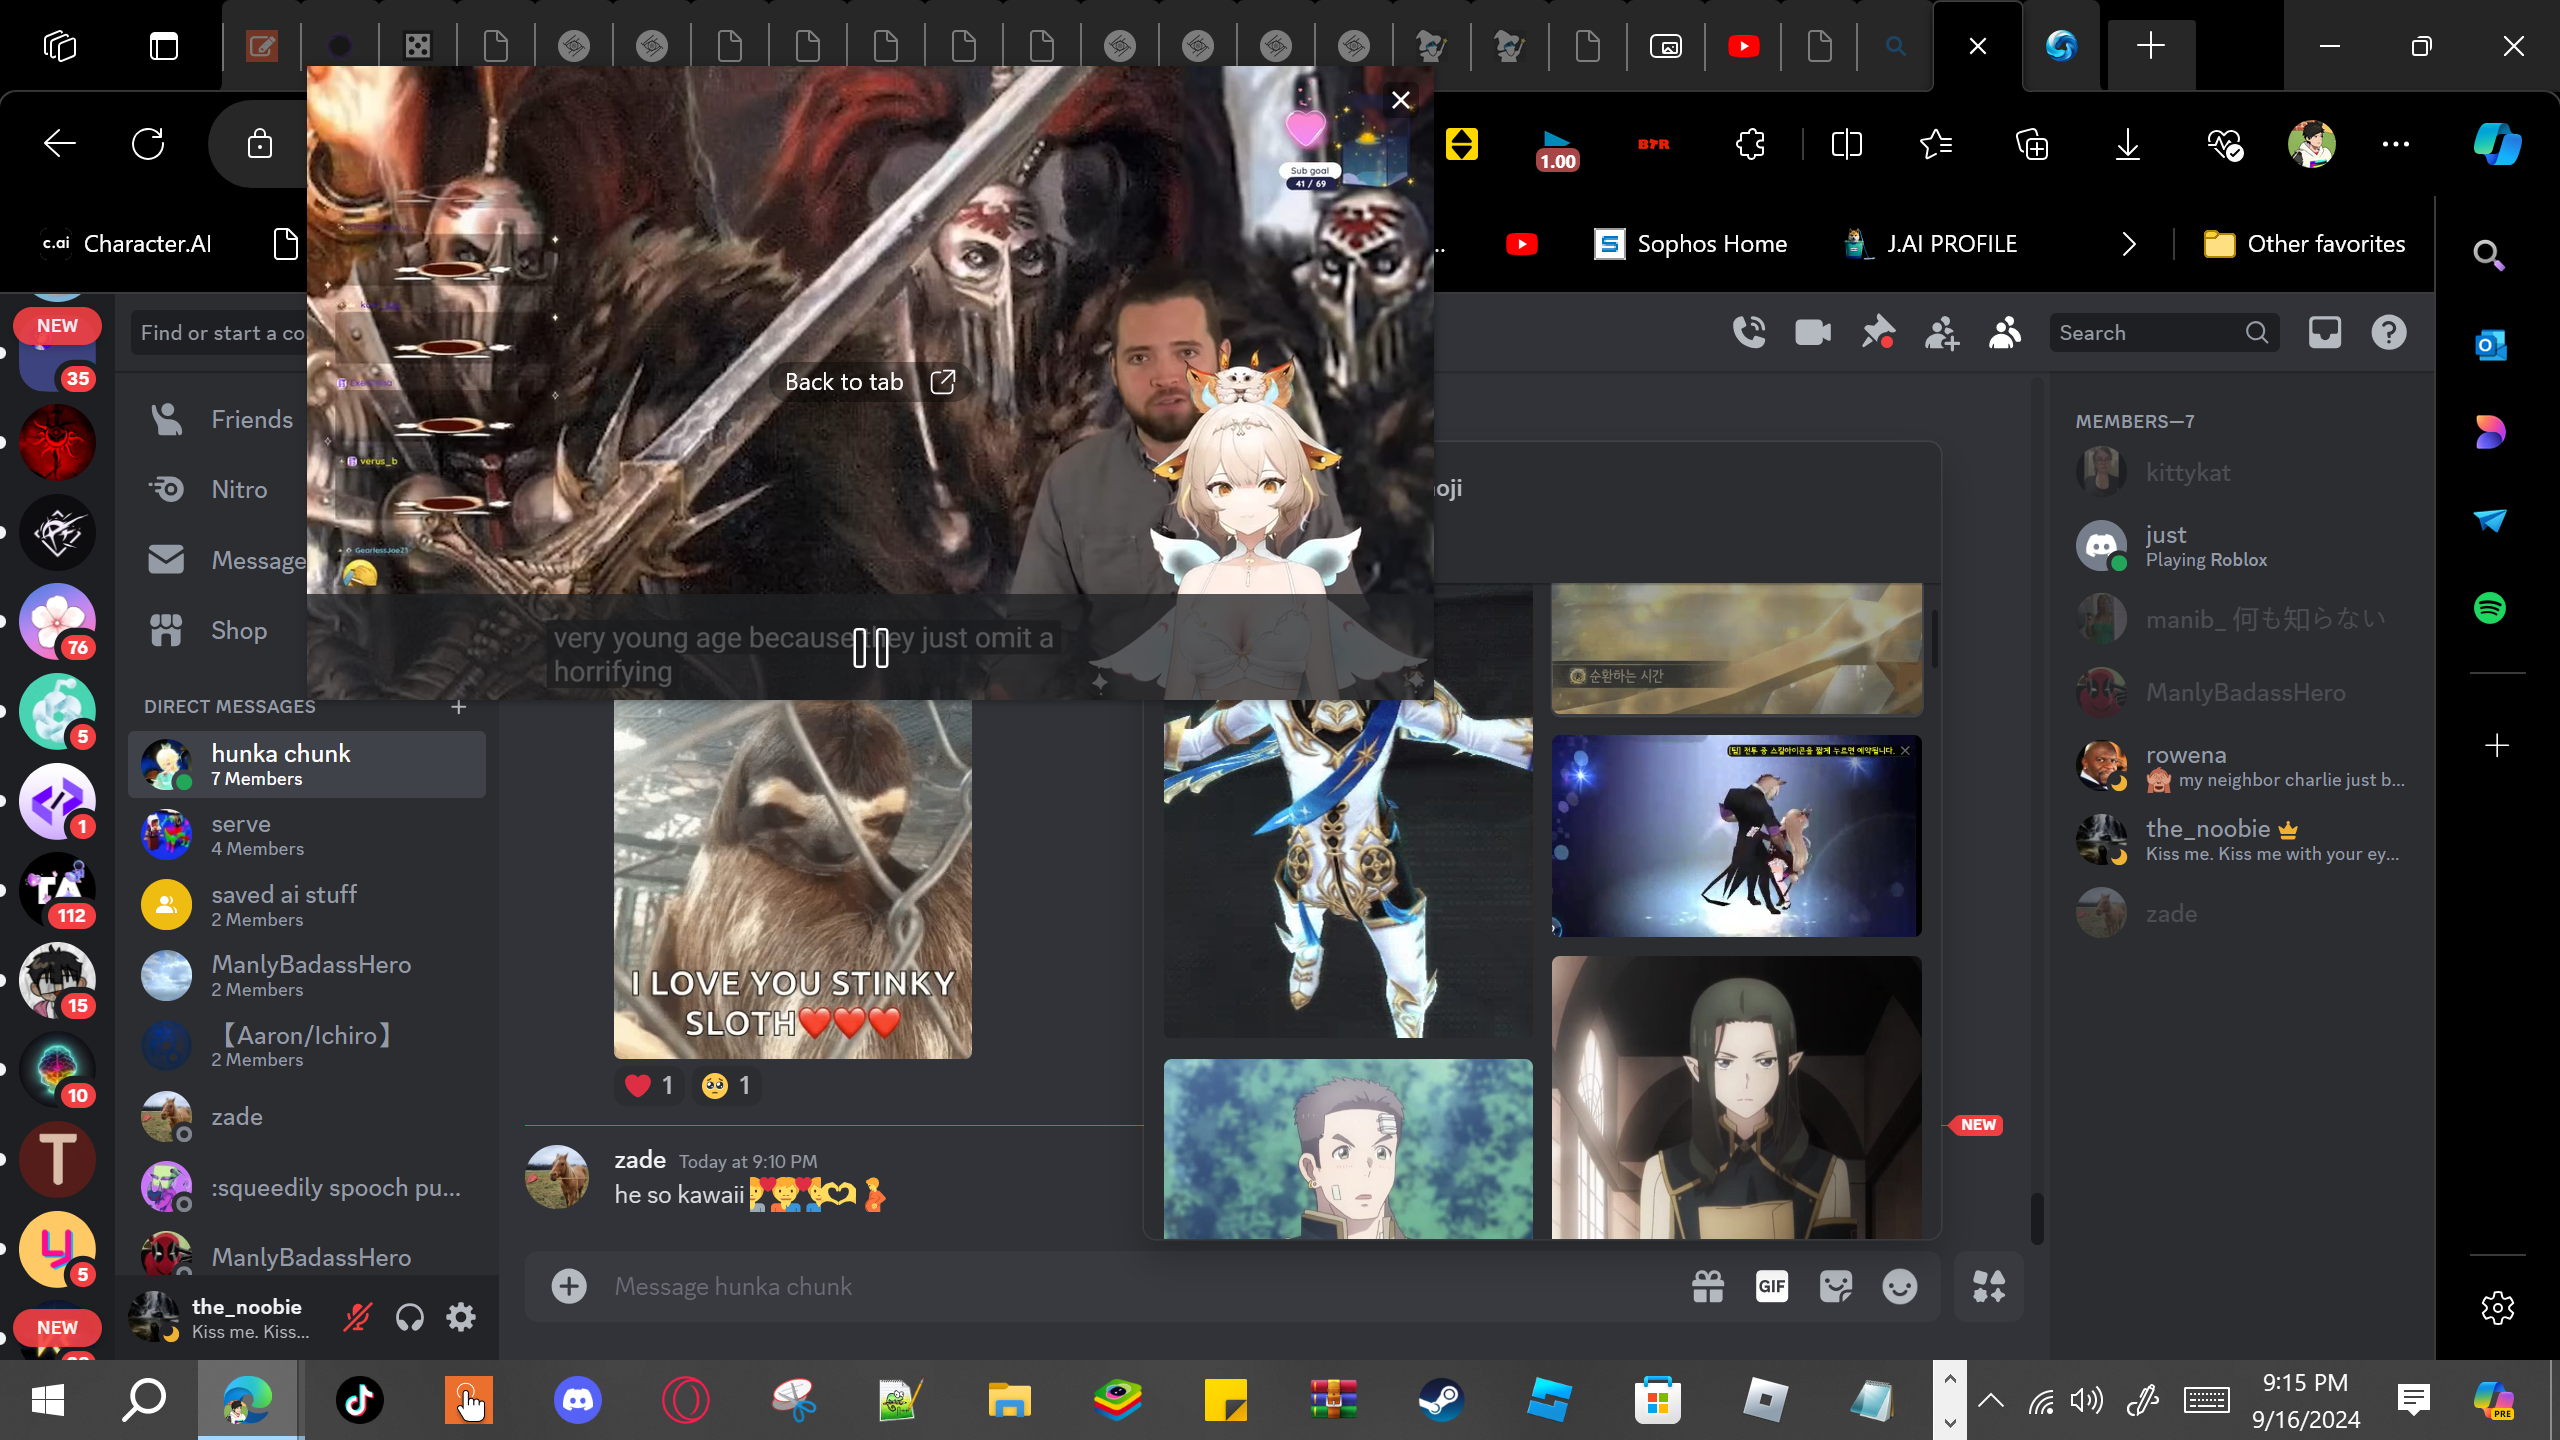Open the browser extensions menu
This screenshot has width=2560, height=1440.
(x=1750, y=144)
